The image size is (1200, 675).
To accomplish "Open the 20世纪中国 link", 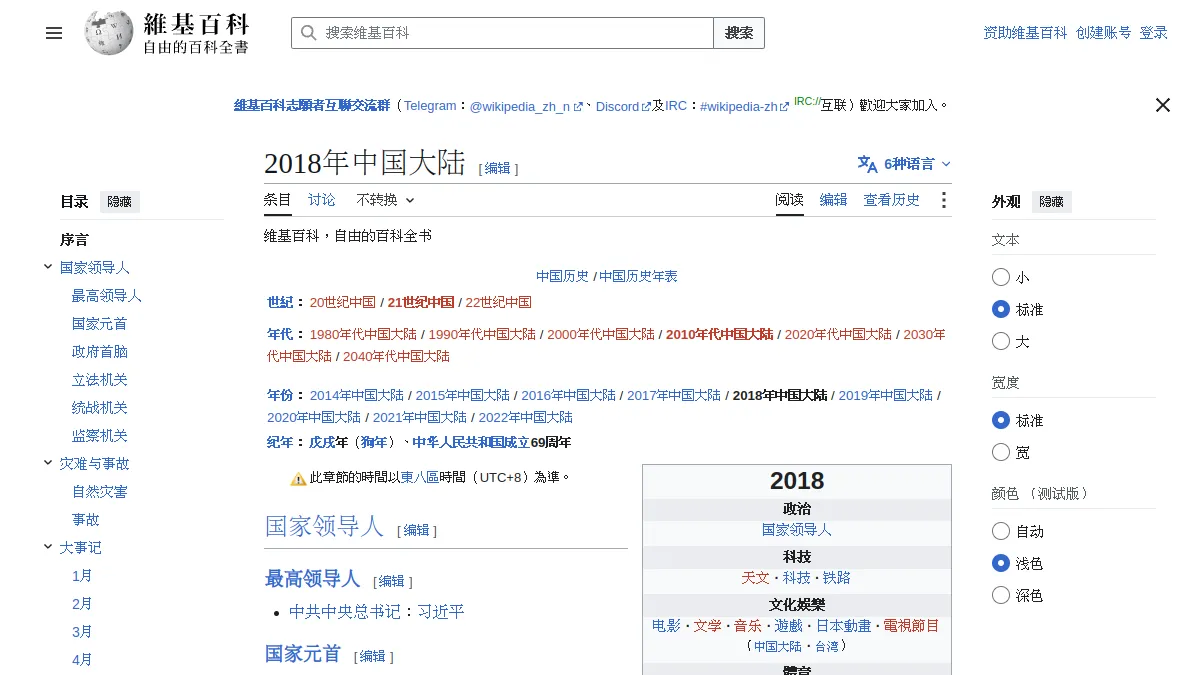I will tap(343, 302).
